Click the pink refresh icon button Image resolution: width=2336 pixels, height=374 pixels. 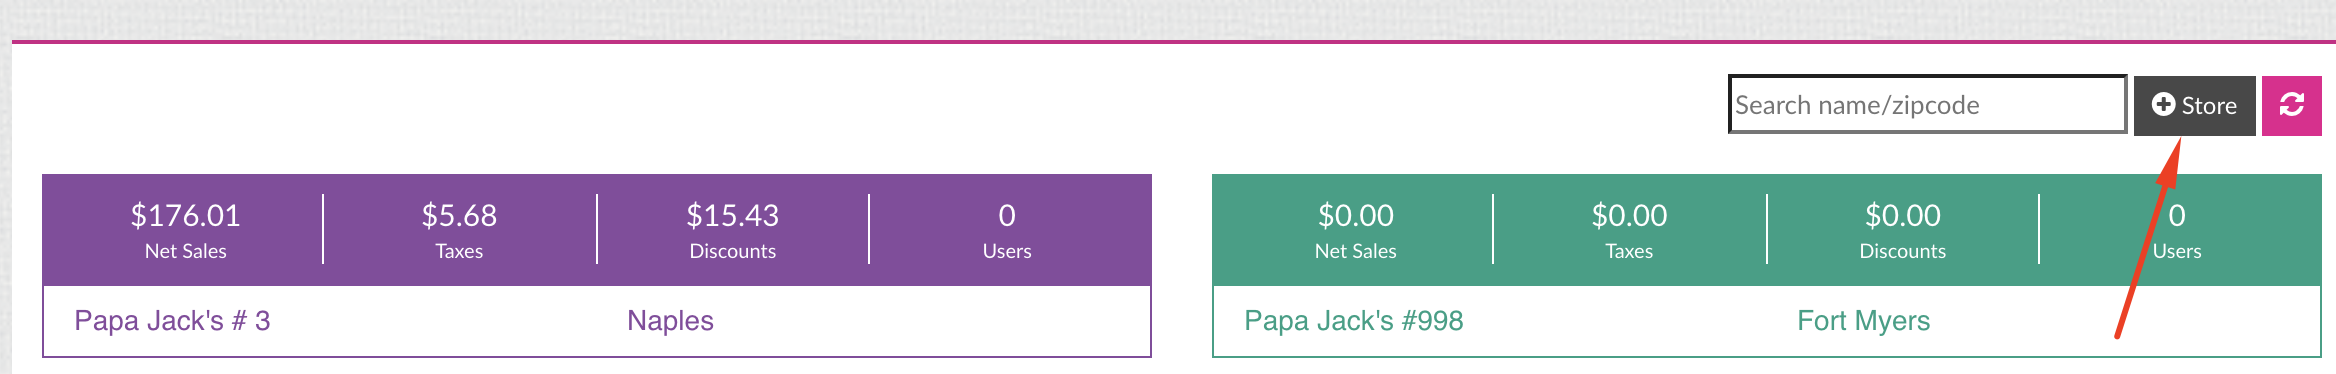point(2291,105)
